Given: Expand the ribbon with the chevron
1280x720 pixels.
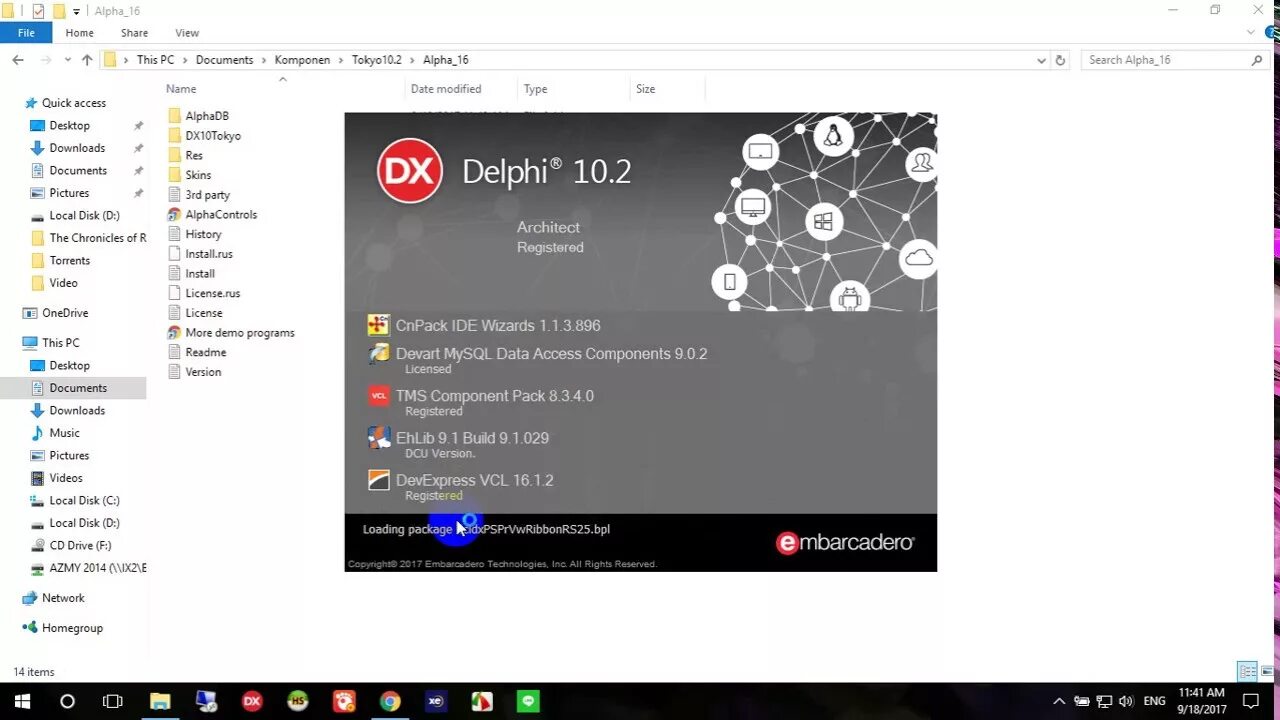Looking at the screenshot, I should (x=1251, y=33).
